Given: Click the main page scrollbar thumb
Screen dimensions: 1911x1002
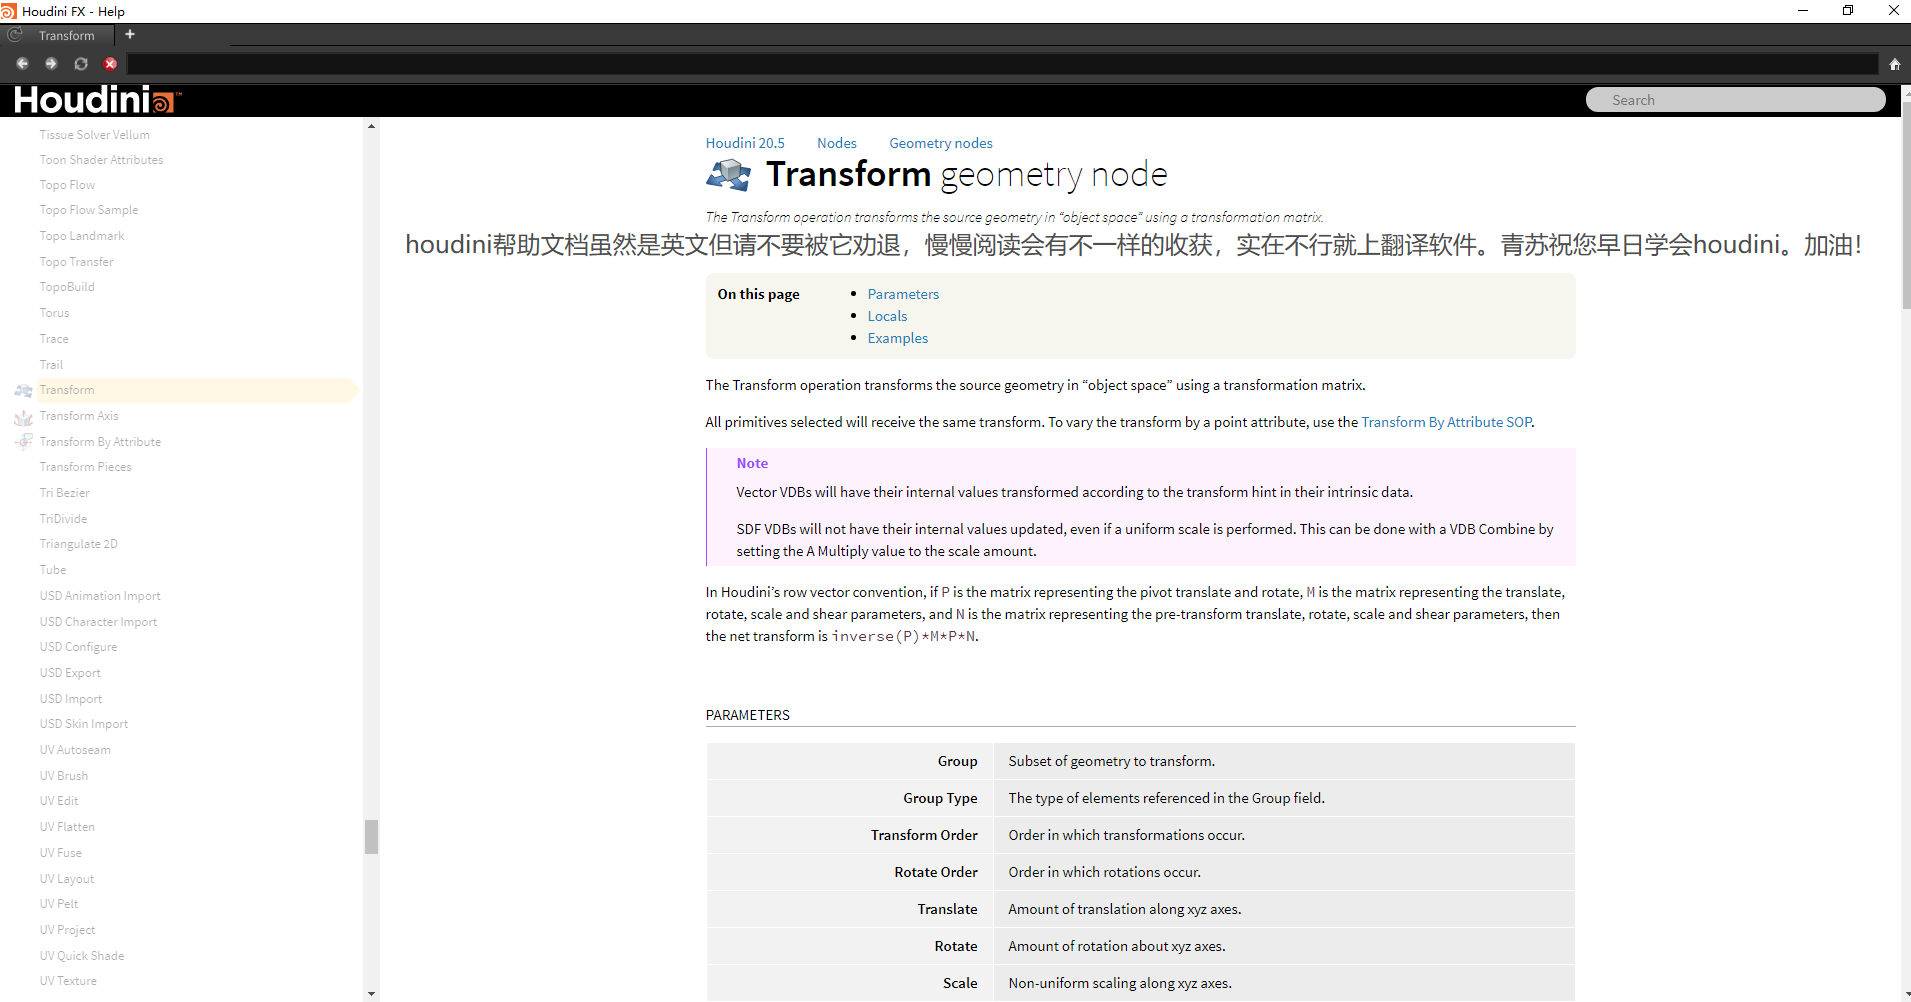Looking at the screenshot, I should 1906,205.
